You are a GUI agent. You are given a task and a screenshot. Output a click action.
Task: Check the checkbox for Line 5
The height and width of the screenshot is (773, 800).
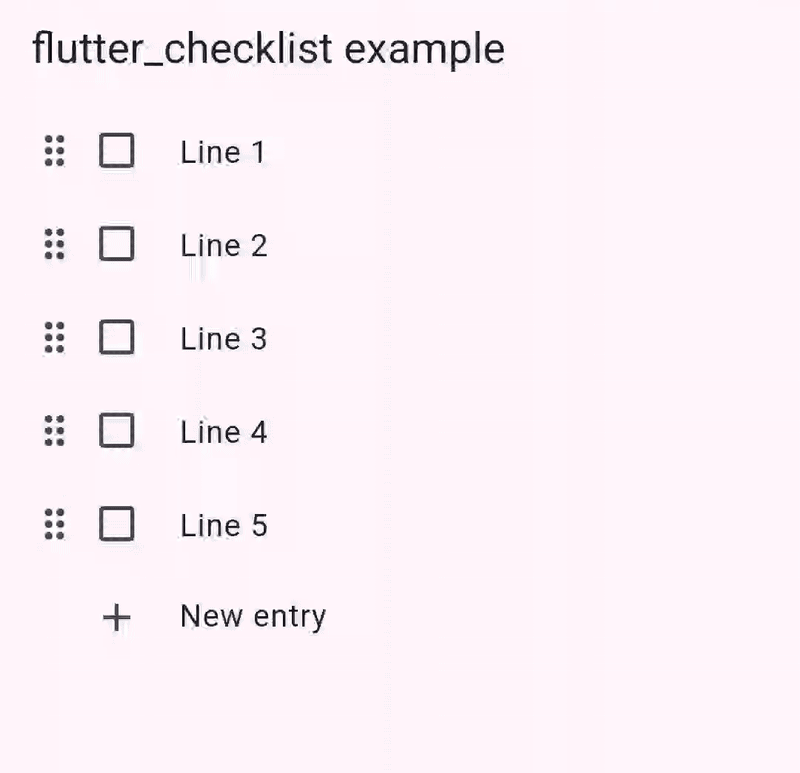117,525
